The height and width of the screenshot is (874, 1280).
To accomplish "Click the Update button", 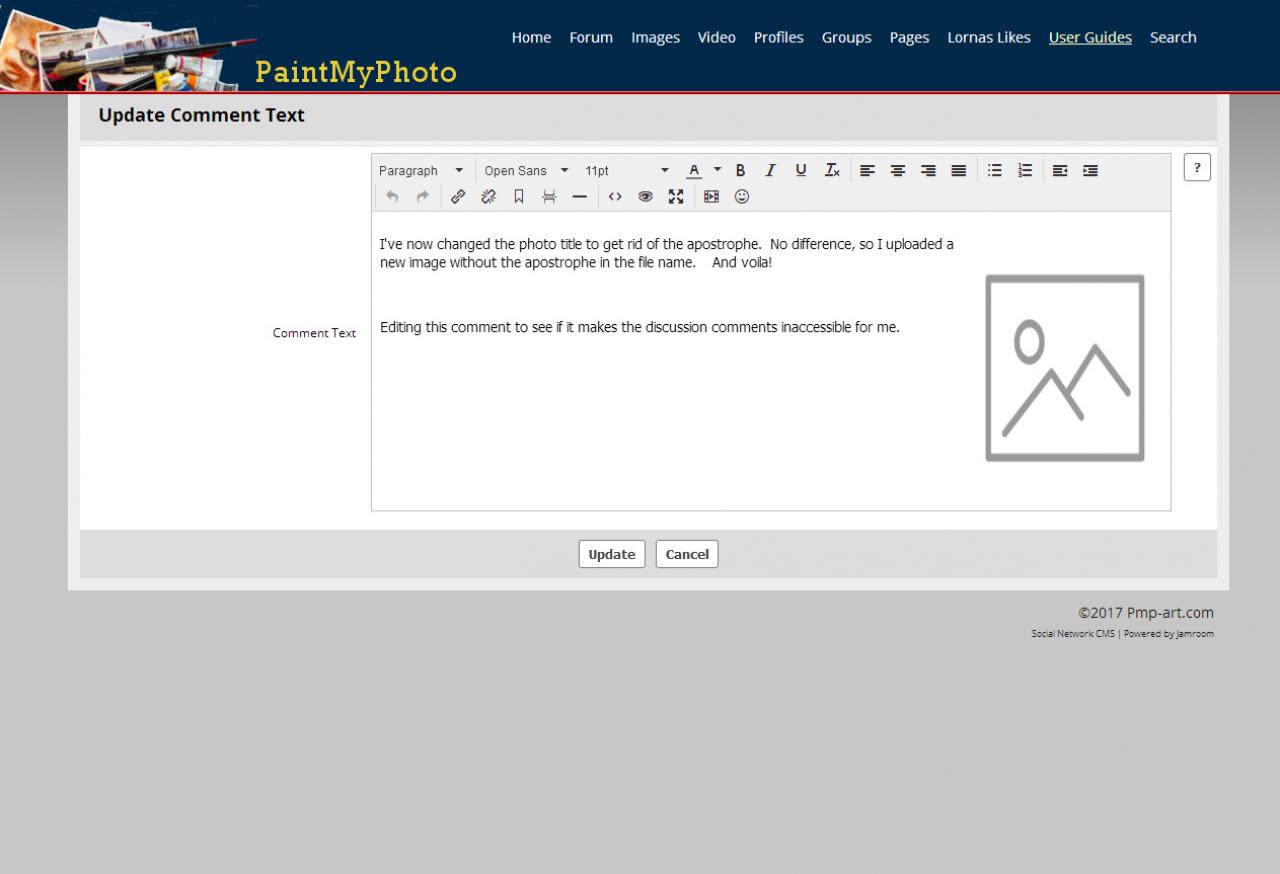I will click(x=612, y=554).
